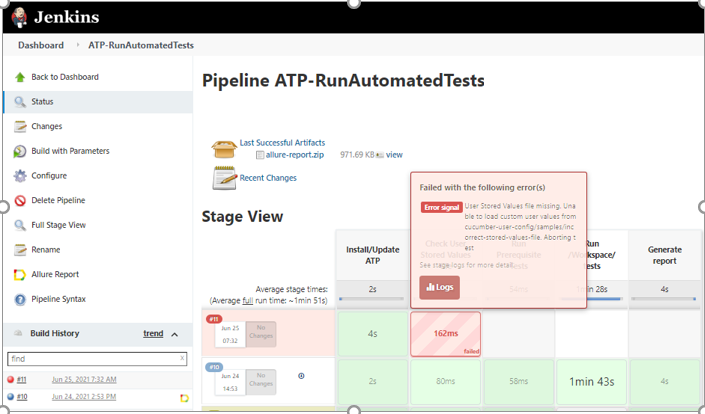Click the green Back to Dashboard arrow icon

(20, 77)
